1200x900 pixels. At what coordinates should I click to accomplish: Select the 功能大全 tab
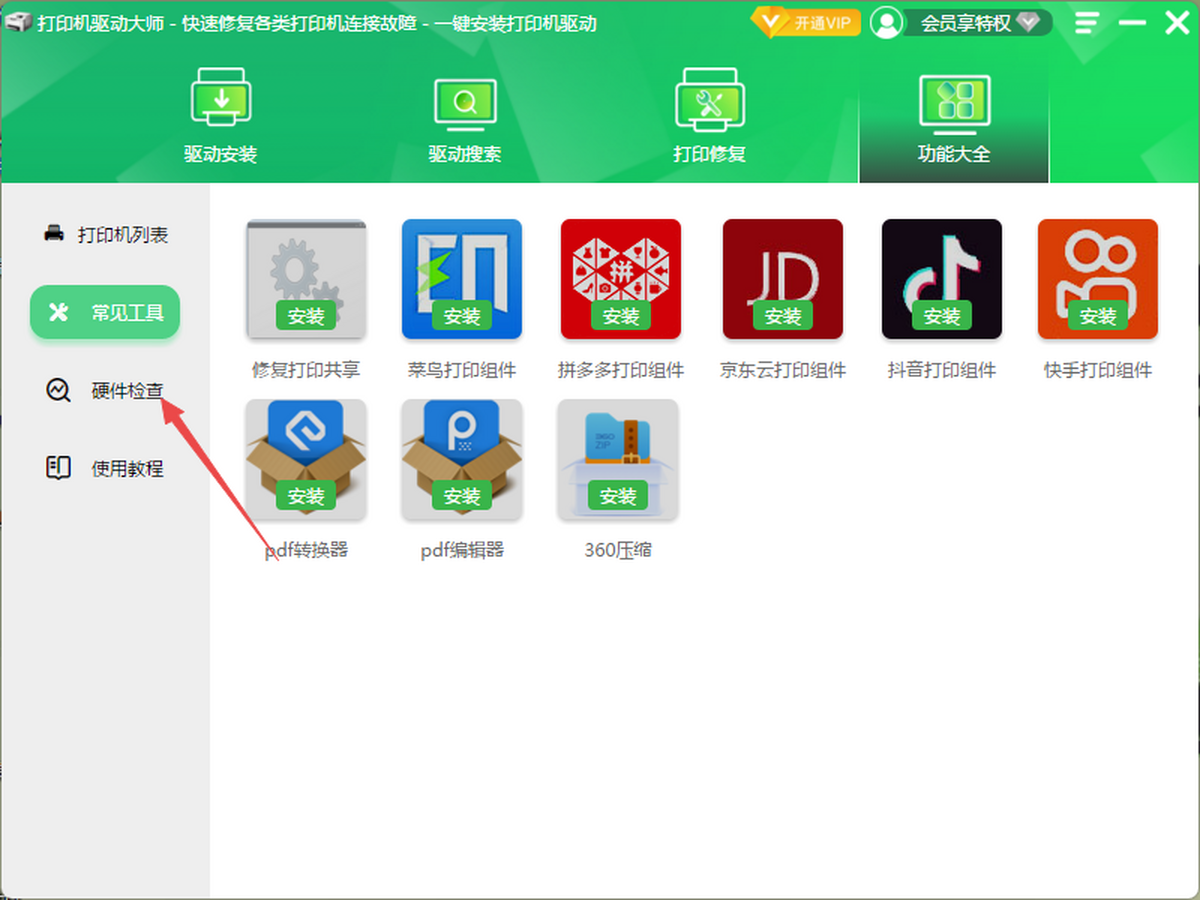(x=954, y=116)
